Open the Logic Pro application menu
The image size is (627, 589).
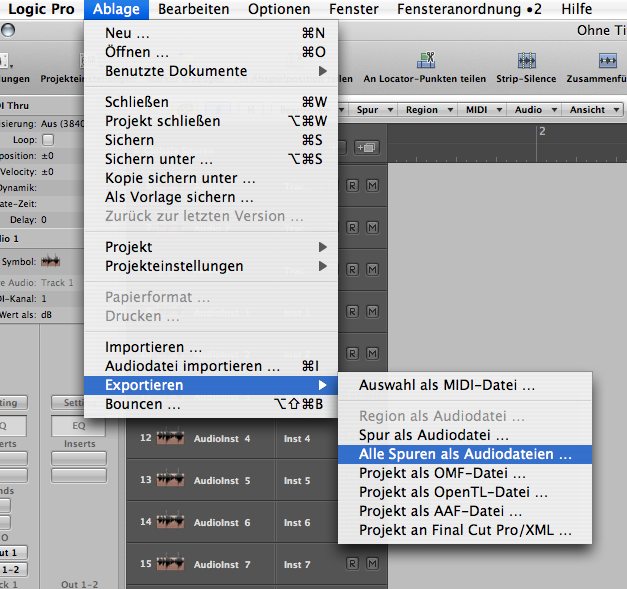pyautogui.click(x=41, y=9)
